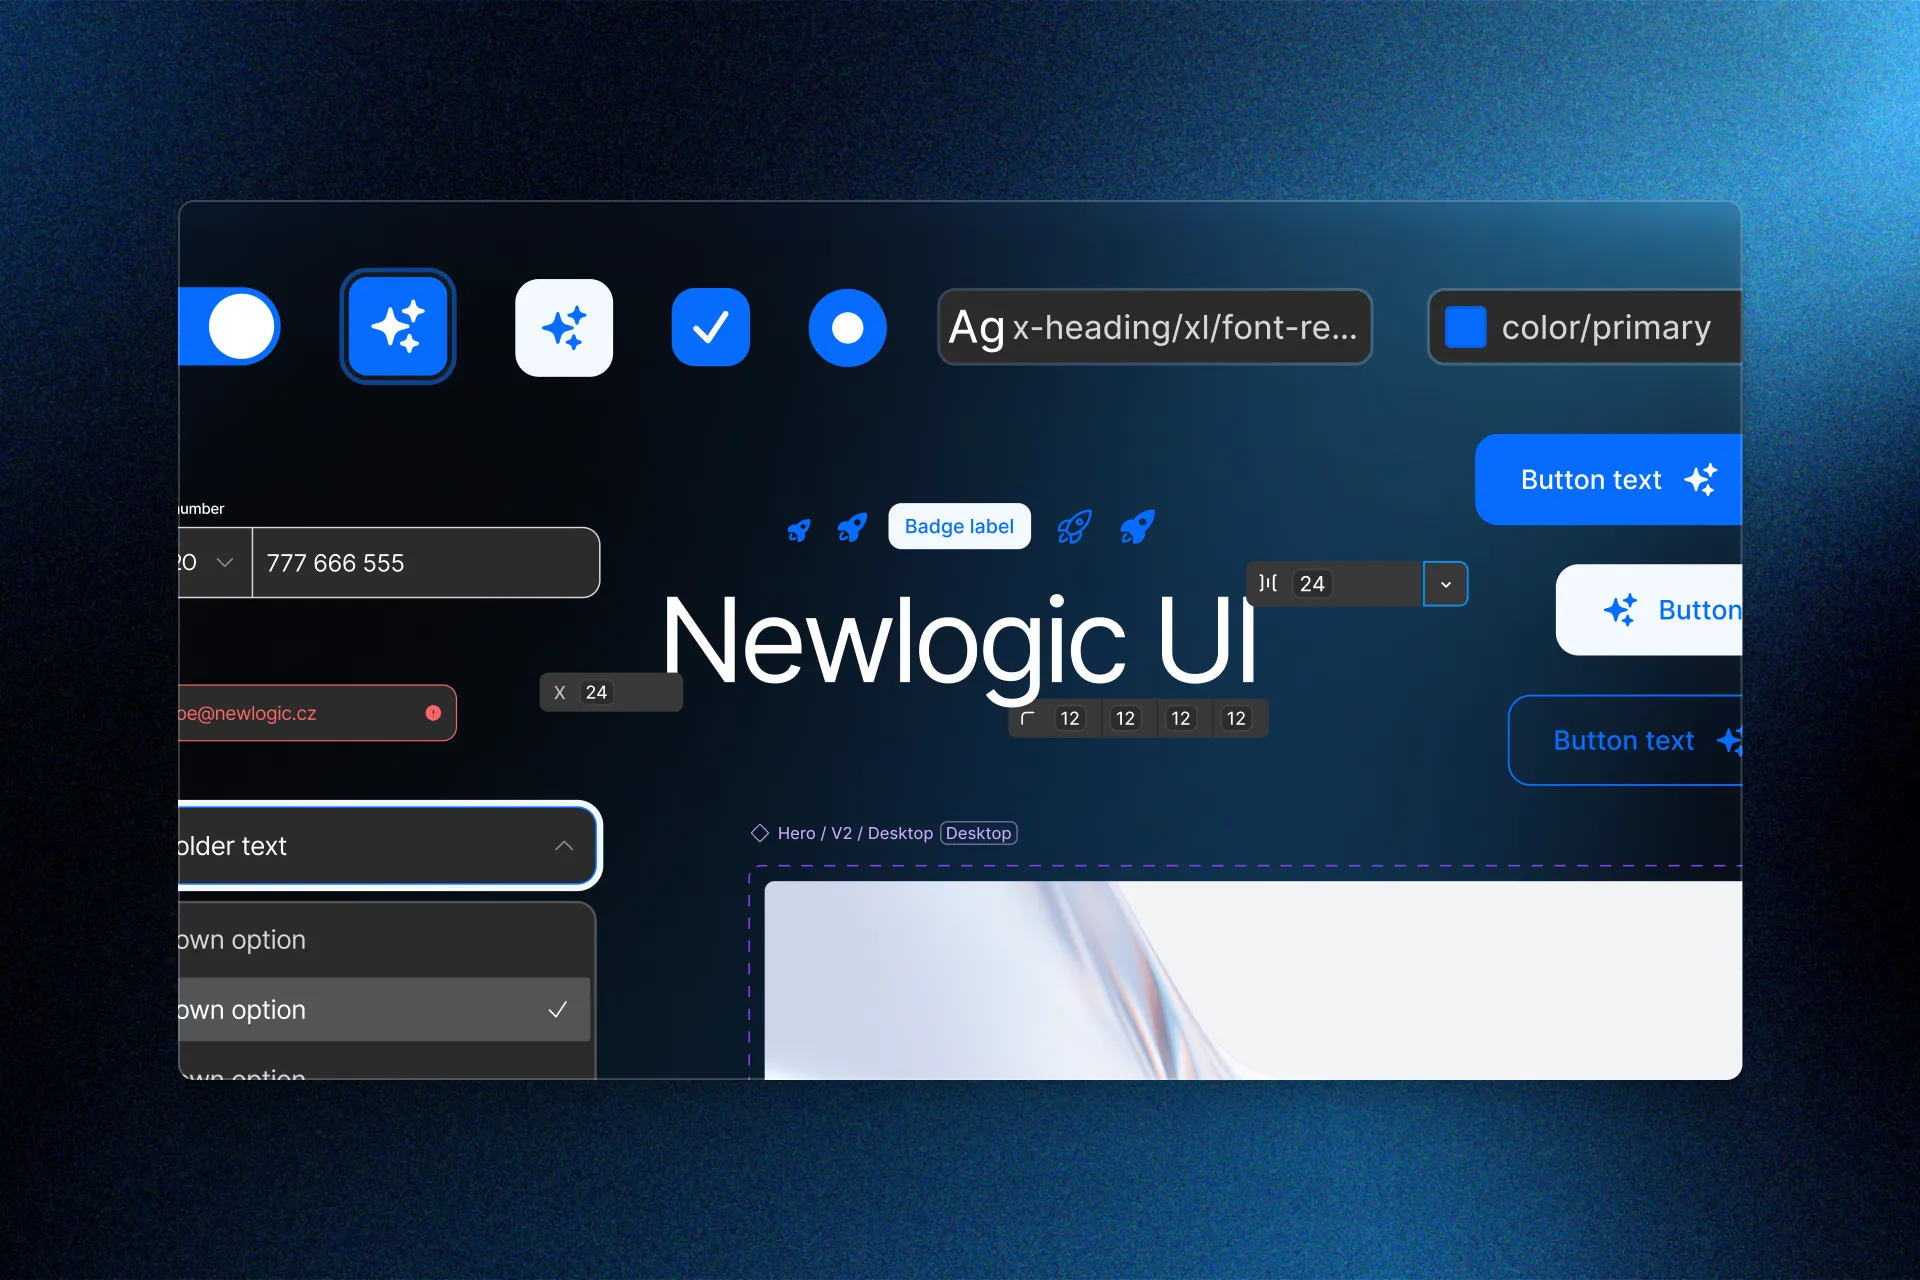
Task: Open dropdown arrow next to gap value 24
Action: pos(1445,584)
